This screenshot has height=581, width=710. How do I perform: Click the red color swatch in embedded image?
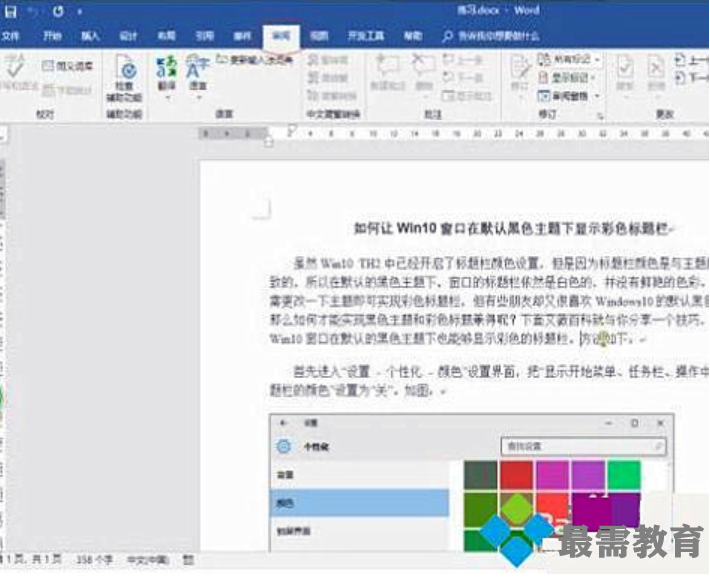click(516, 474)
